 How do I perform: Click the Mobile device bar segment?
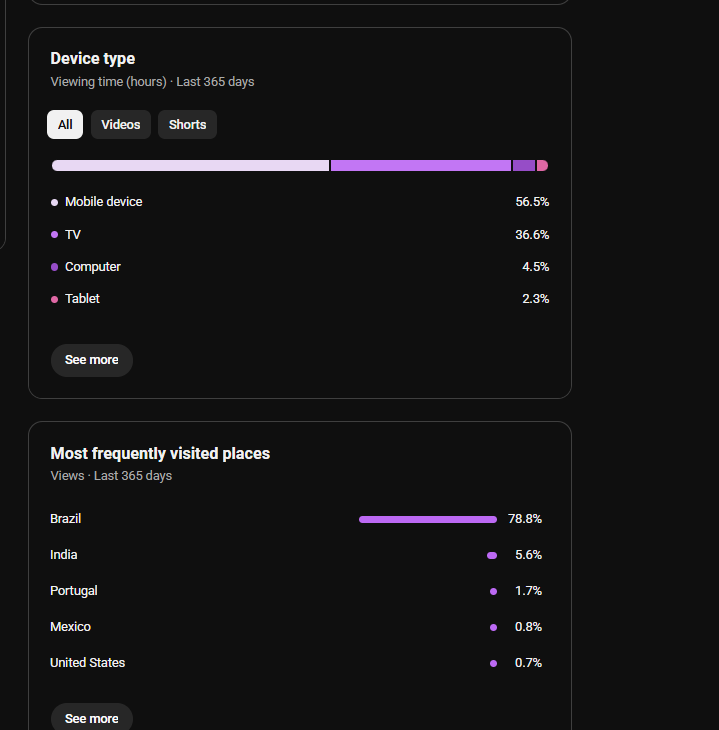(190, 165)
